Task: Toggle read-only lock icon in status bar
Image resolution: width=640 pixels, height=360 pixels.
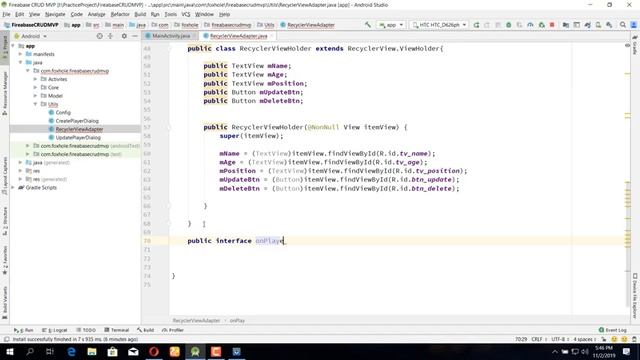Action: click(604, 339)
